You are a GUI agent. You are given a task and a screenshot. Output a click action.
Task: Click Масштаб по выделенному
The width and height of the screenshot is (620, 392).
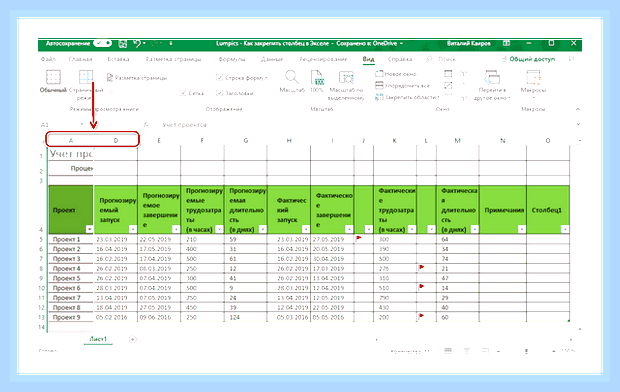click(x=346, y=85)
